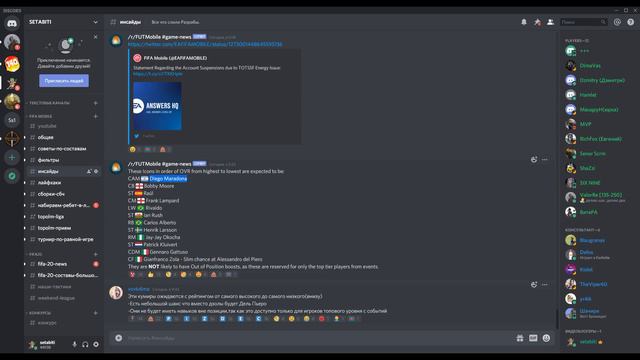Open the Nitro gift icon
Screen dimensions: 640x360
coord(520,338)
